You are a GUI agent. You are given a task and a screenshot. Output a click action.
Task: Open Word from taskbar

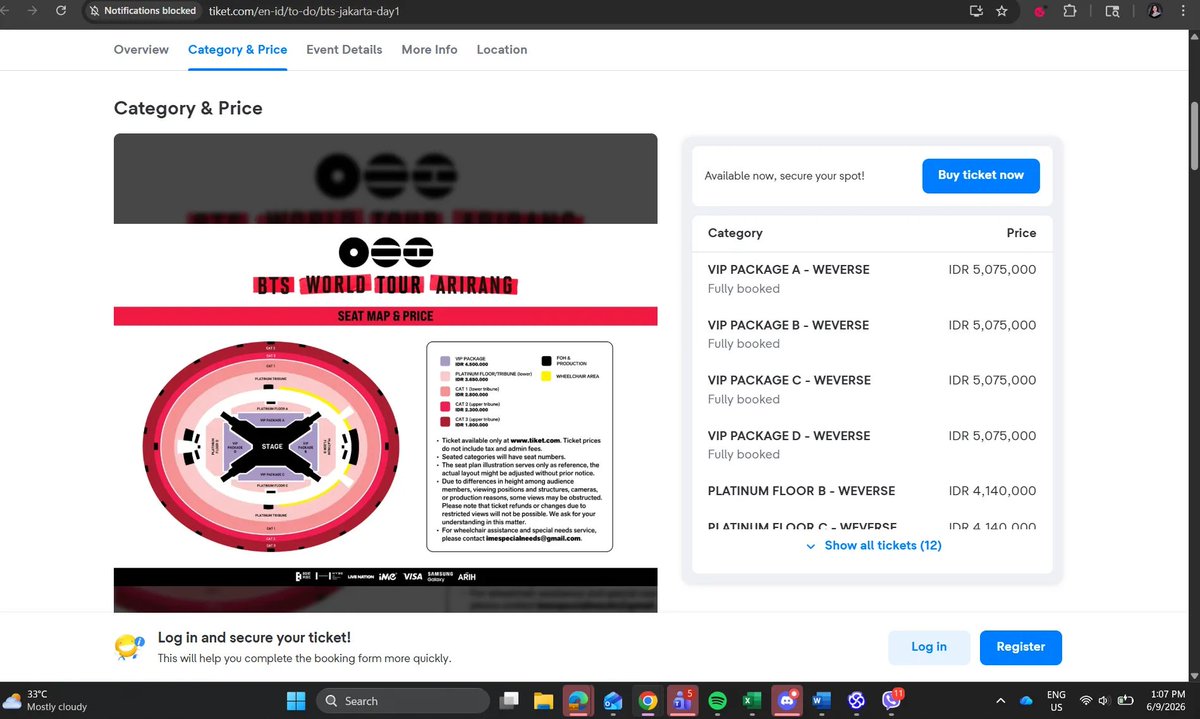pyautogui.click(x=822, y=701)
